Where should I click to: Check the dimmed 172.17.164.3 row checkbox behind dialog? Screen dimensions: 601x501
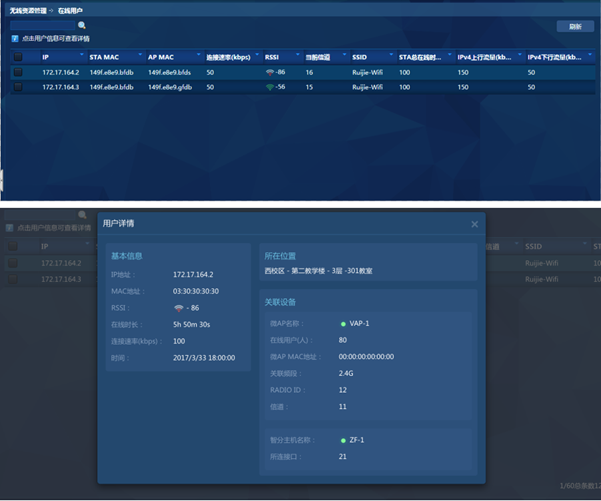tap(13, 279)
